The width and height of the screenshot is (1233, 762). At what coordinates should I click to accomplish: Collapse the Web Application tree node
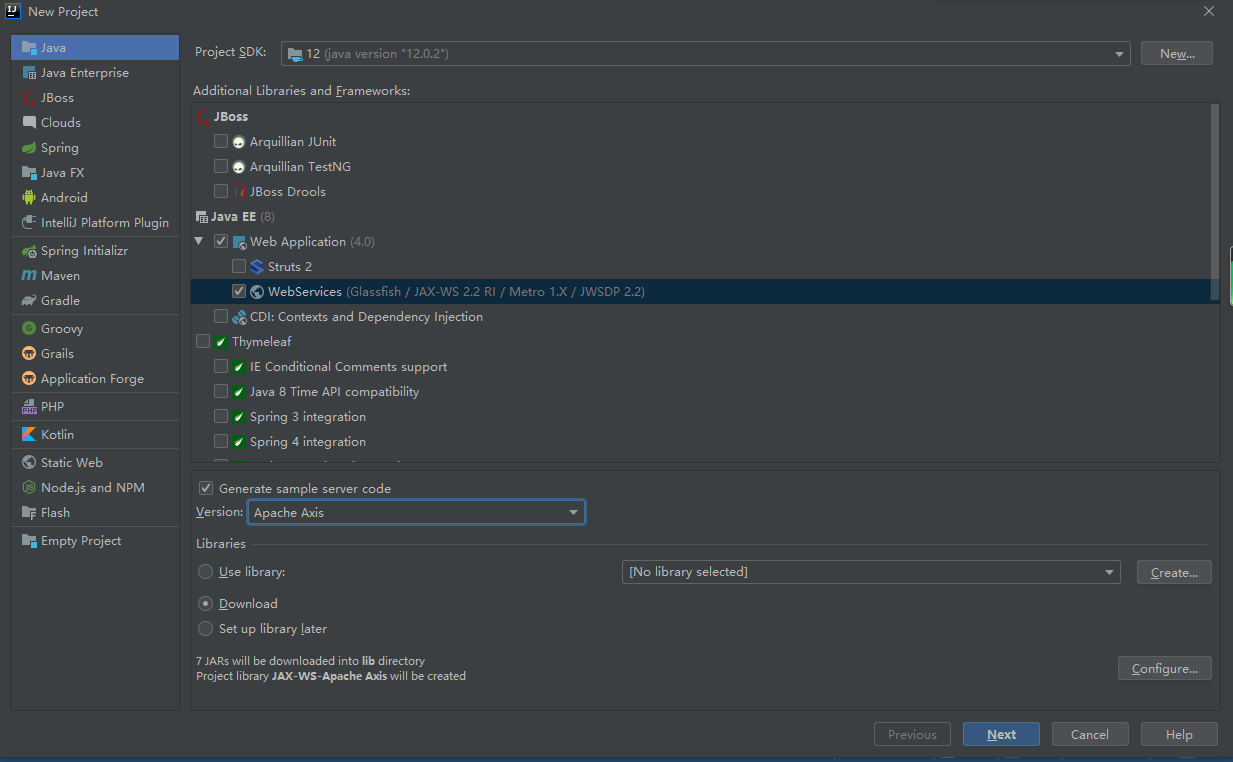coord(199,241)
